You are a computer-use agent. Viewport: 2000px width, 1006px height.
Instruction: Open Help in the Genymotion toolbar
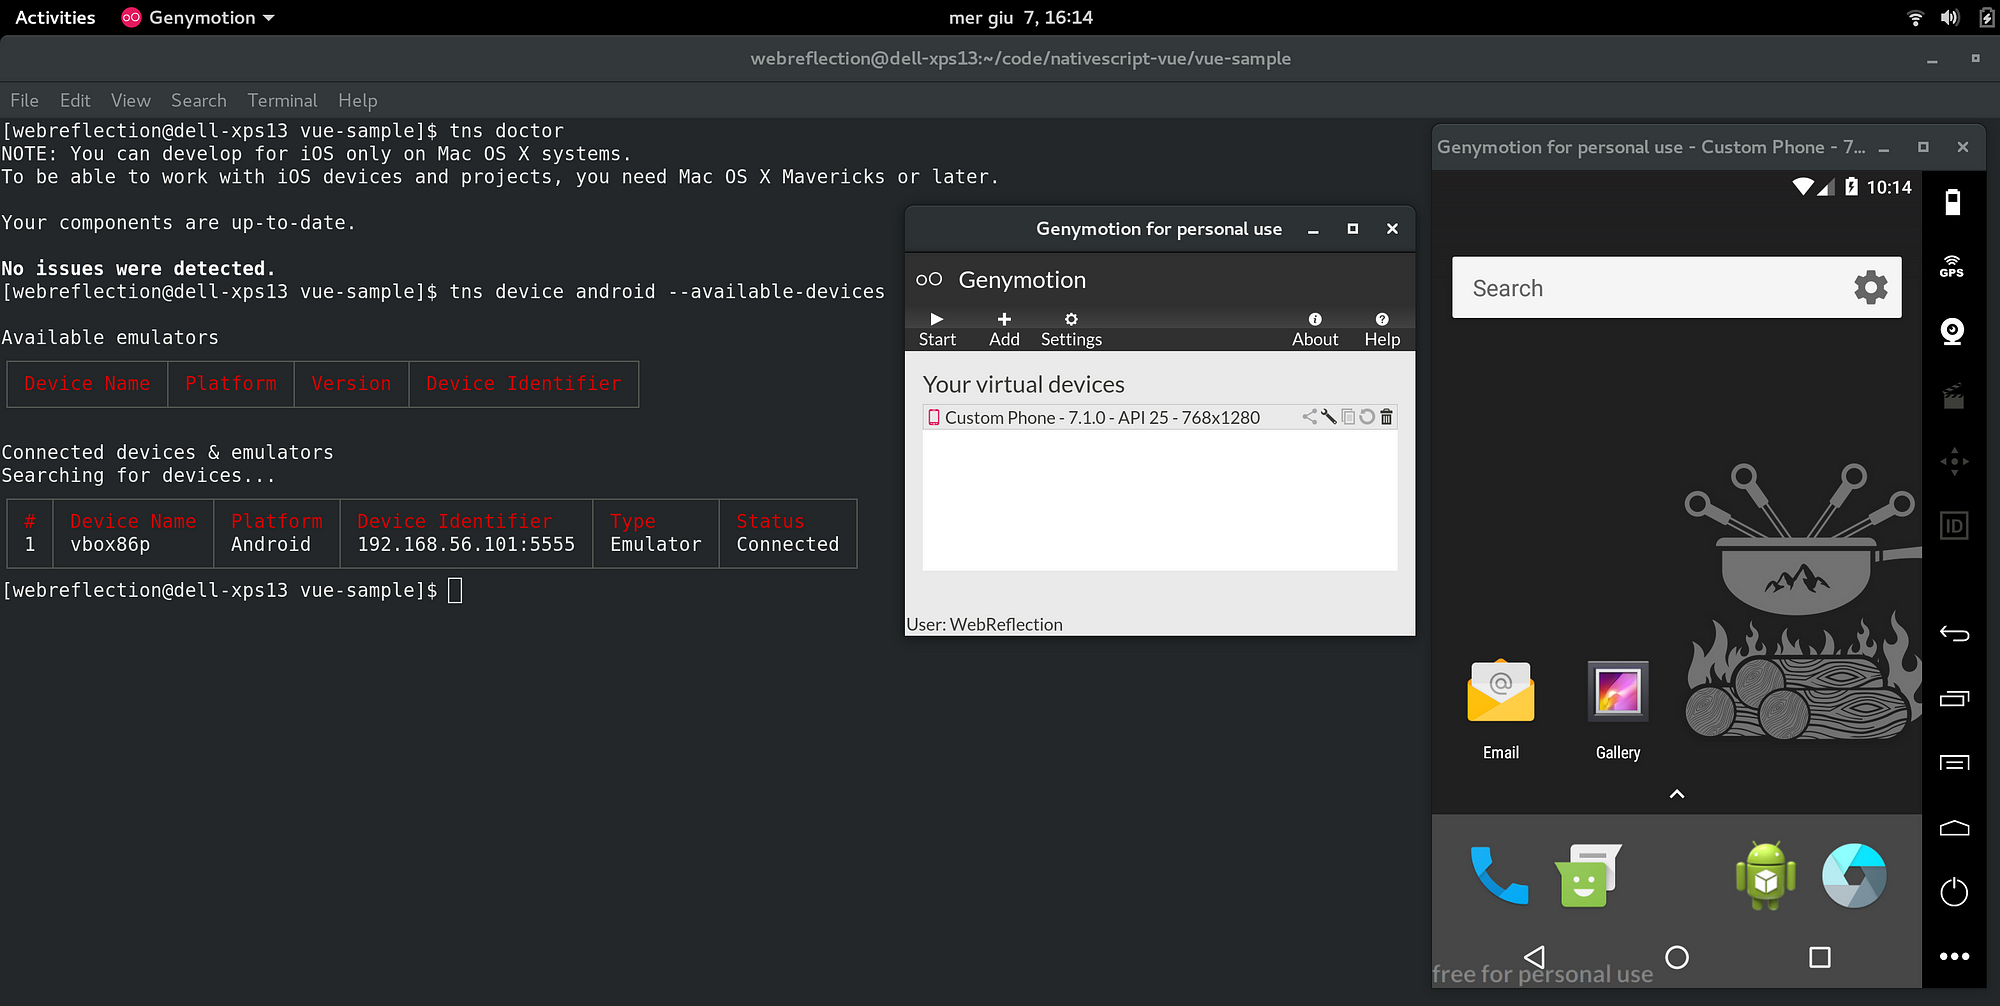(1382, 329)
